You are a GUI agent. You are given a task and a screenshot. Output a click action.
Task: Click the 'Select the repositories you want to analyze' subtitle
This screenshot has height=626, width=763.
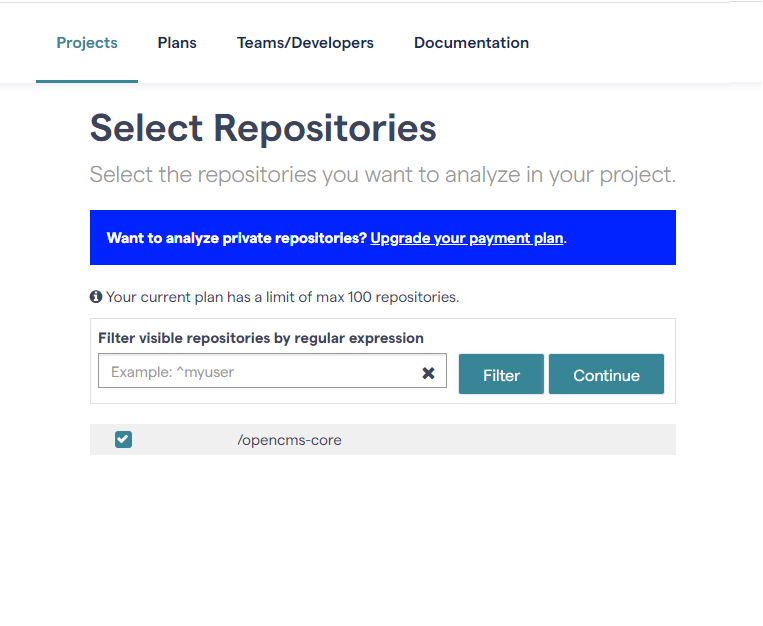(x=383, y=175)
